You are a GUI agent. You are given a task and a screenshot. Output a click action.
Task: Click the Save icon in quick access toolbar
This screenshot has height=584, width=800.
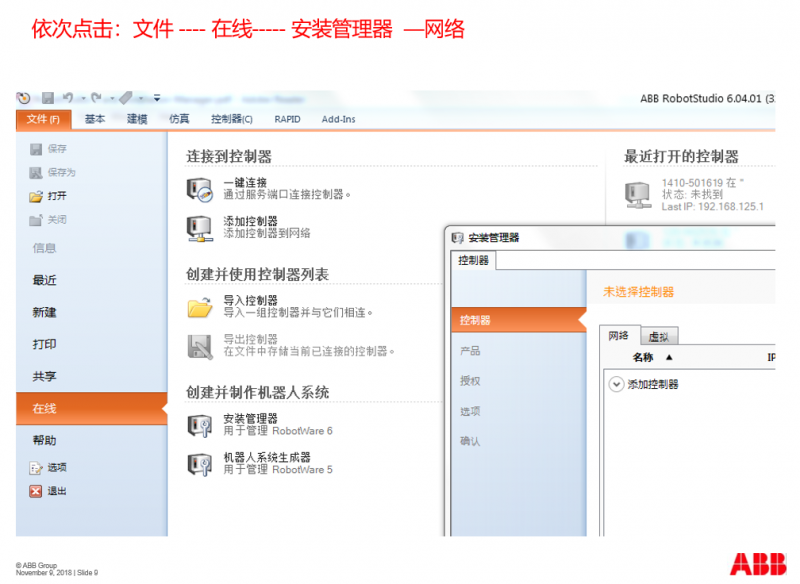coord(48,97)
